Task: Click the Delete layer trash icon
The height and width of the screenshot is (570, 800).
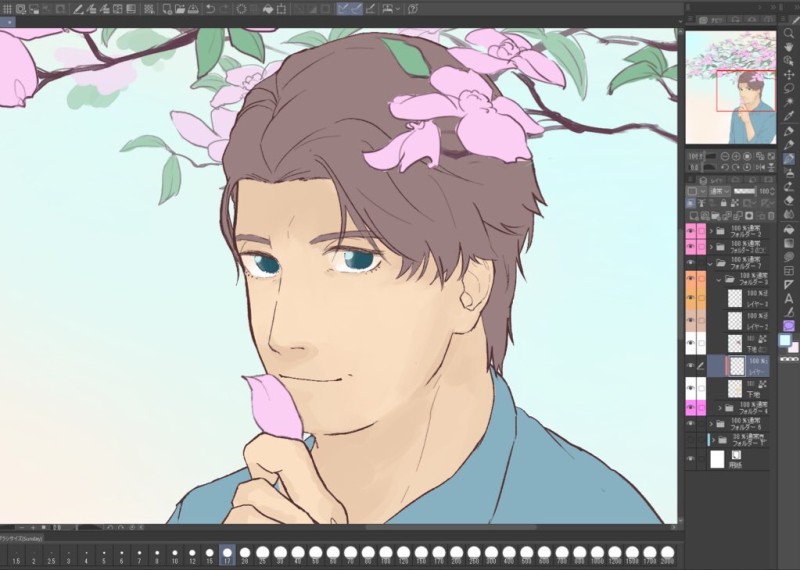Action: pos(771,216)
